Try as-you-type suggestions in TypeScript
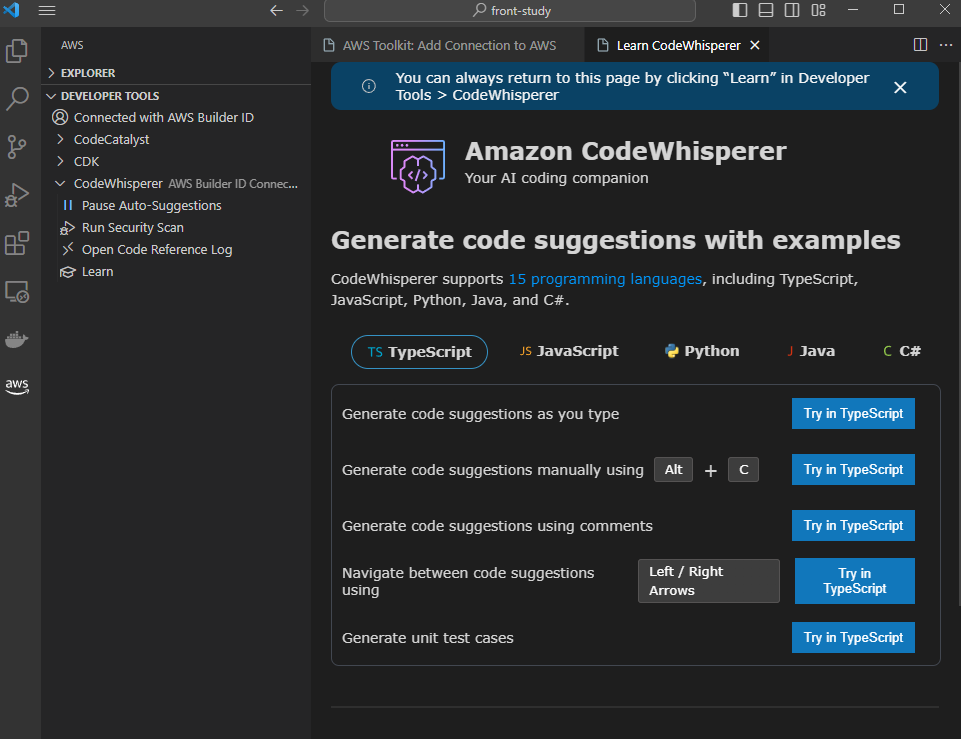 [853, 414]
